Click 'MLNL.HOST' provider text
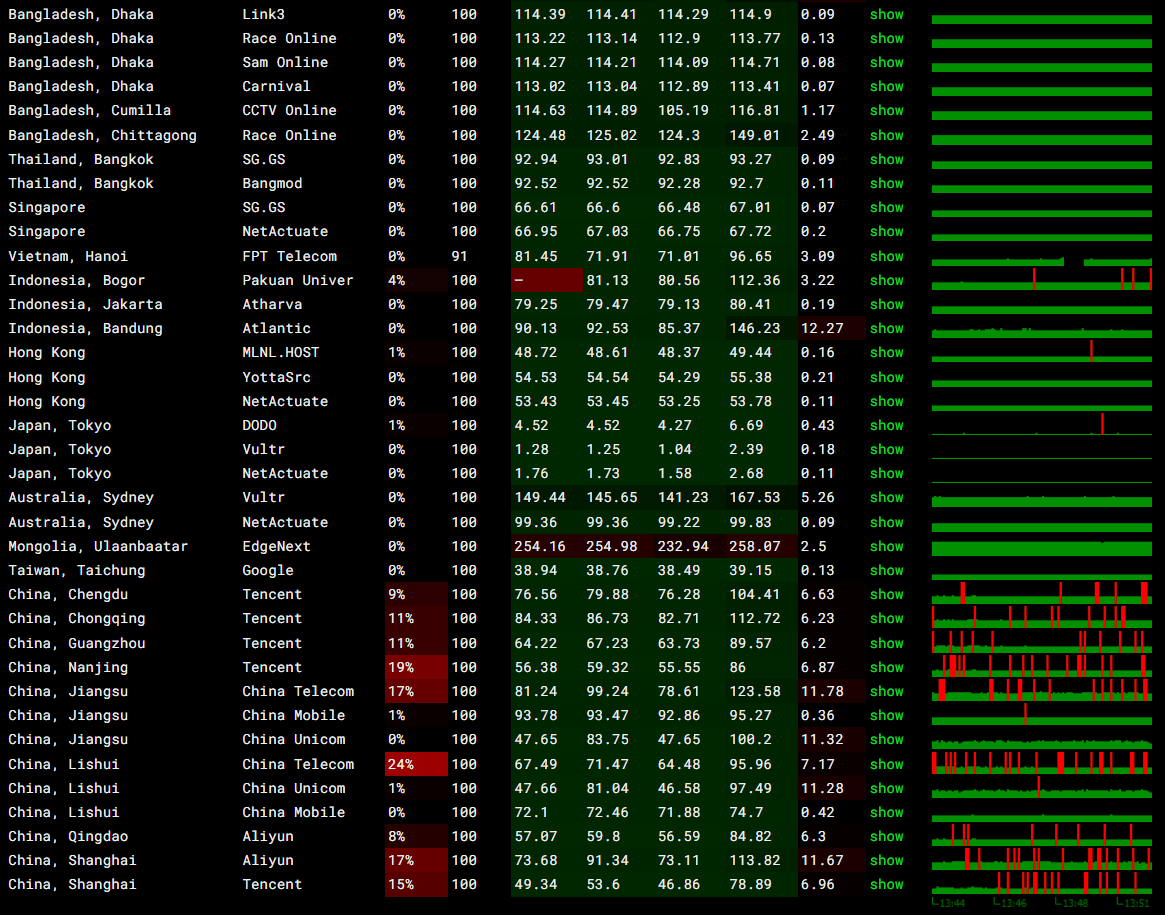 (280, 352)
